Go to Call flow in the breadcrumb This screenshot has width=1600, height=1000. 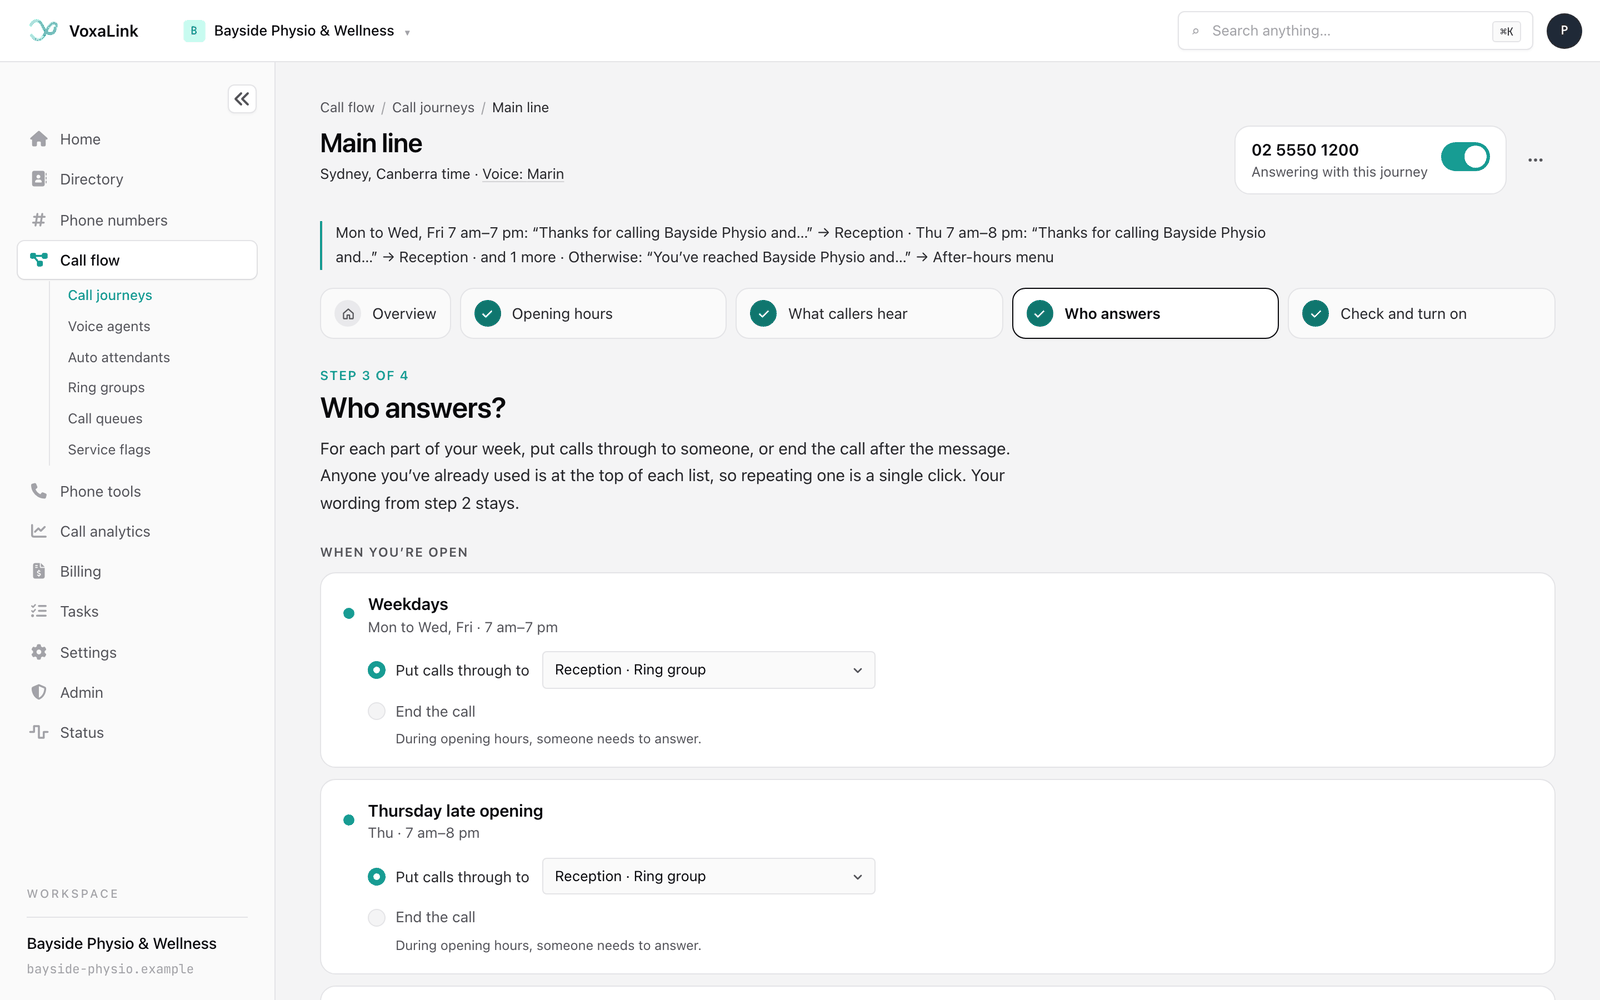click(347, 108)
